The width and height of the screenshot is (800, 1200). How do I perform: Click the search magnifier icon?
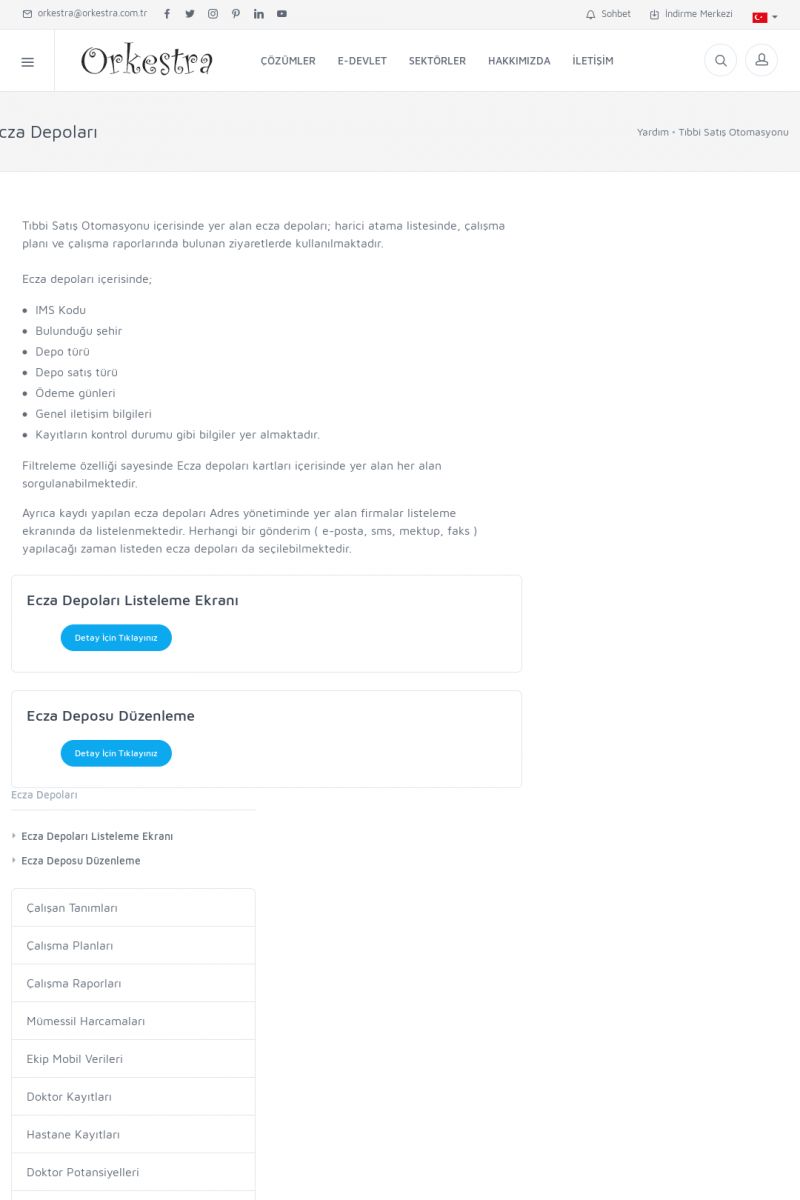pyautogui.click(x=720, y=61)
